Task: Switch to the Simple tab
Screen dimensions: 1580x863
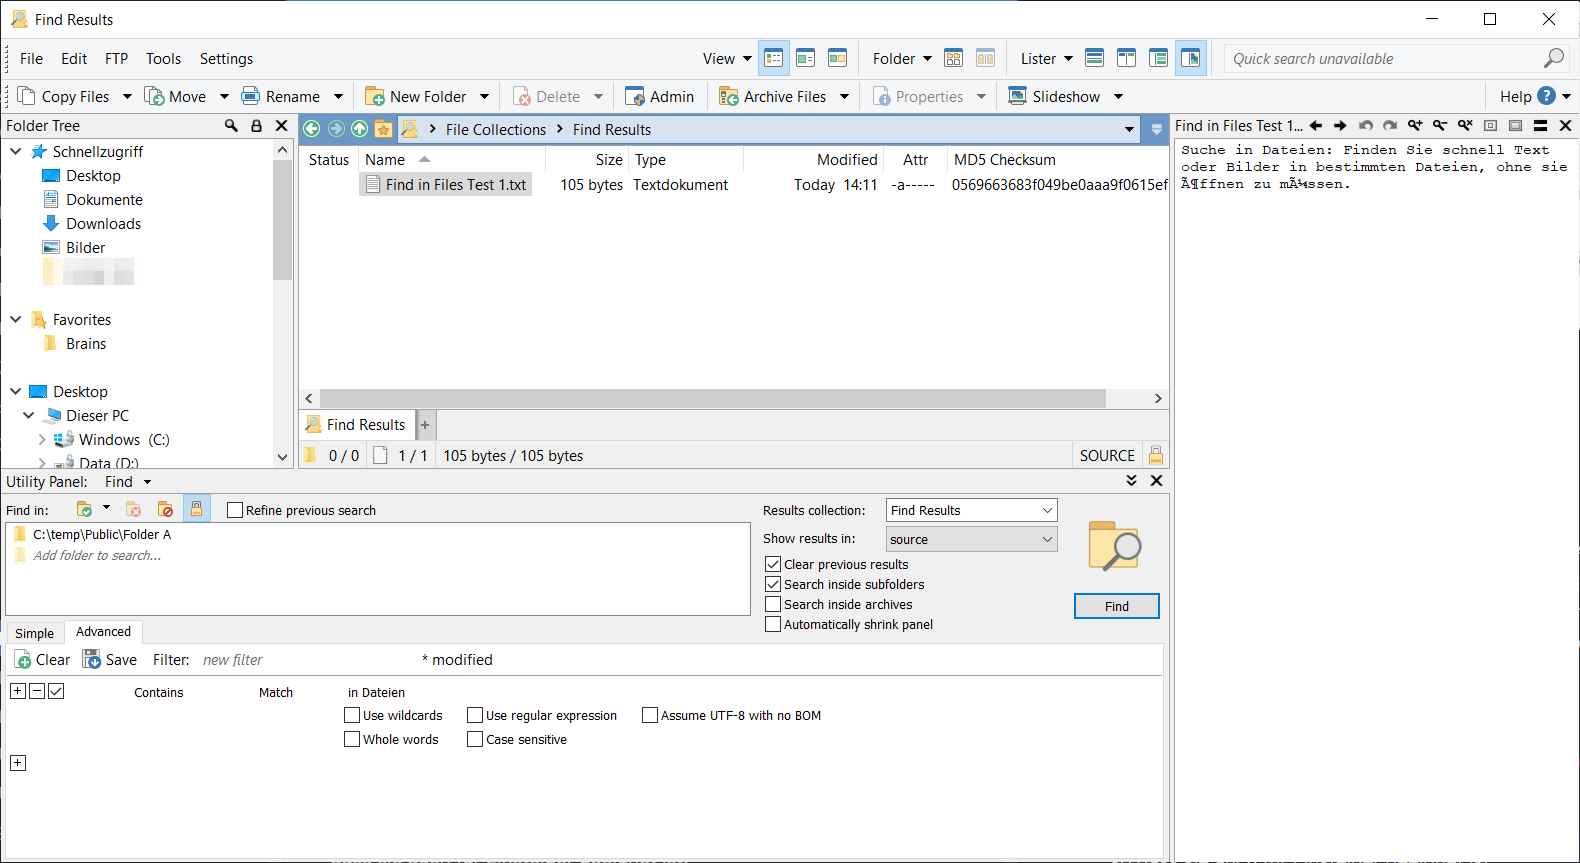Action: click(x=35, y=633)
